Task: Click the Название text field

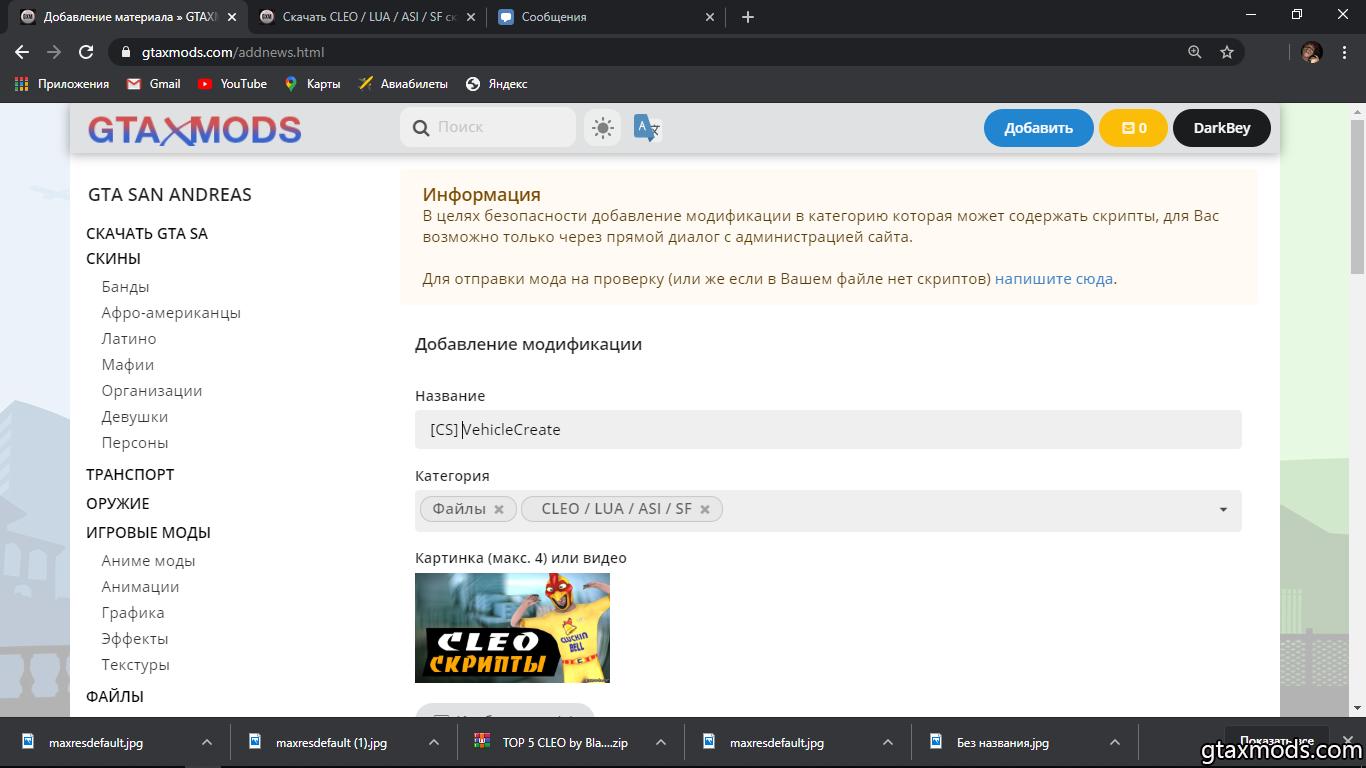Action: [828, 430]
